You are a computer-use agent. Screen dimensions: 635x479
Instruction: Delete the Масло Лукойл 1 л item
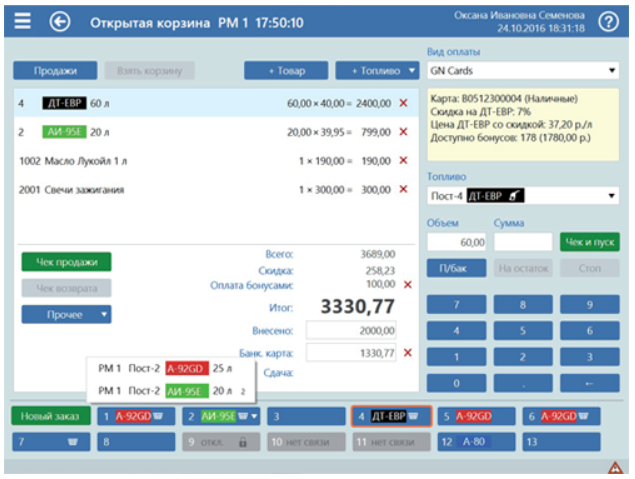(403, 160)
